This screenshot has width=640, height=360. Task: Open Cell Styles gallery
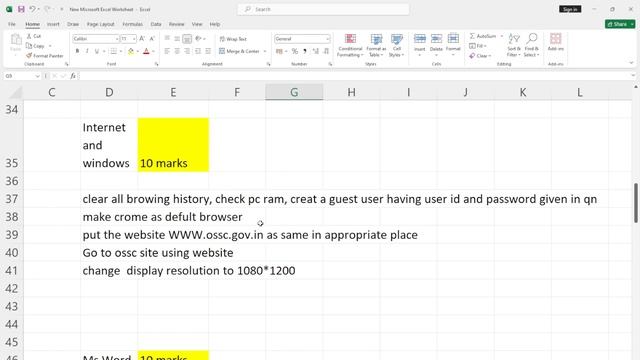click(x=396, y=45)
